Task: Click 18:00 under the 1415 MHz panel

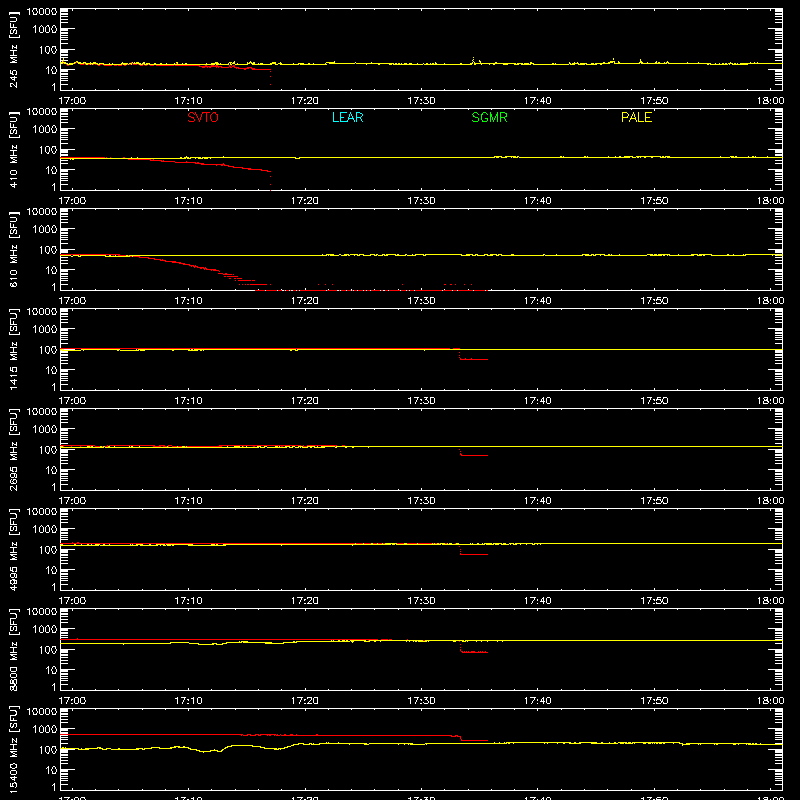Action: [770, 401]
